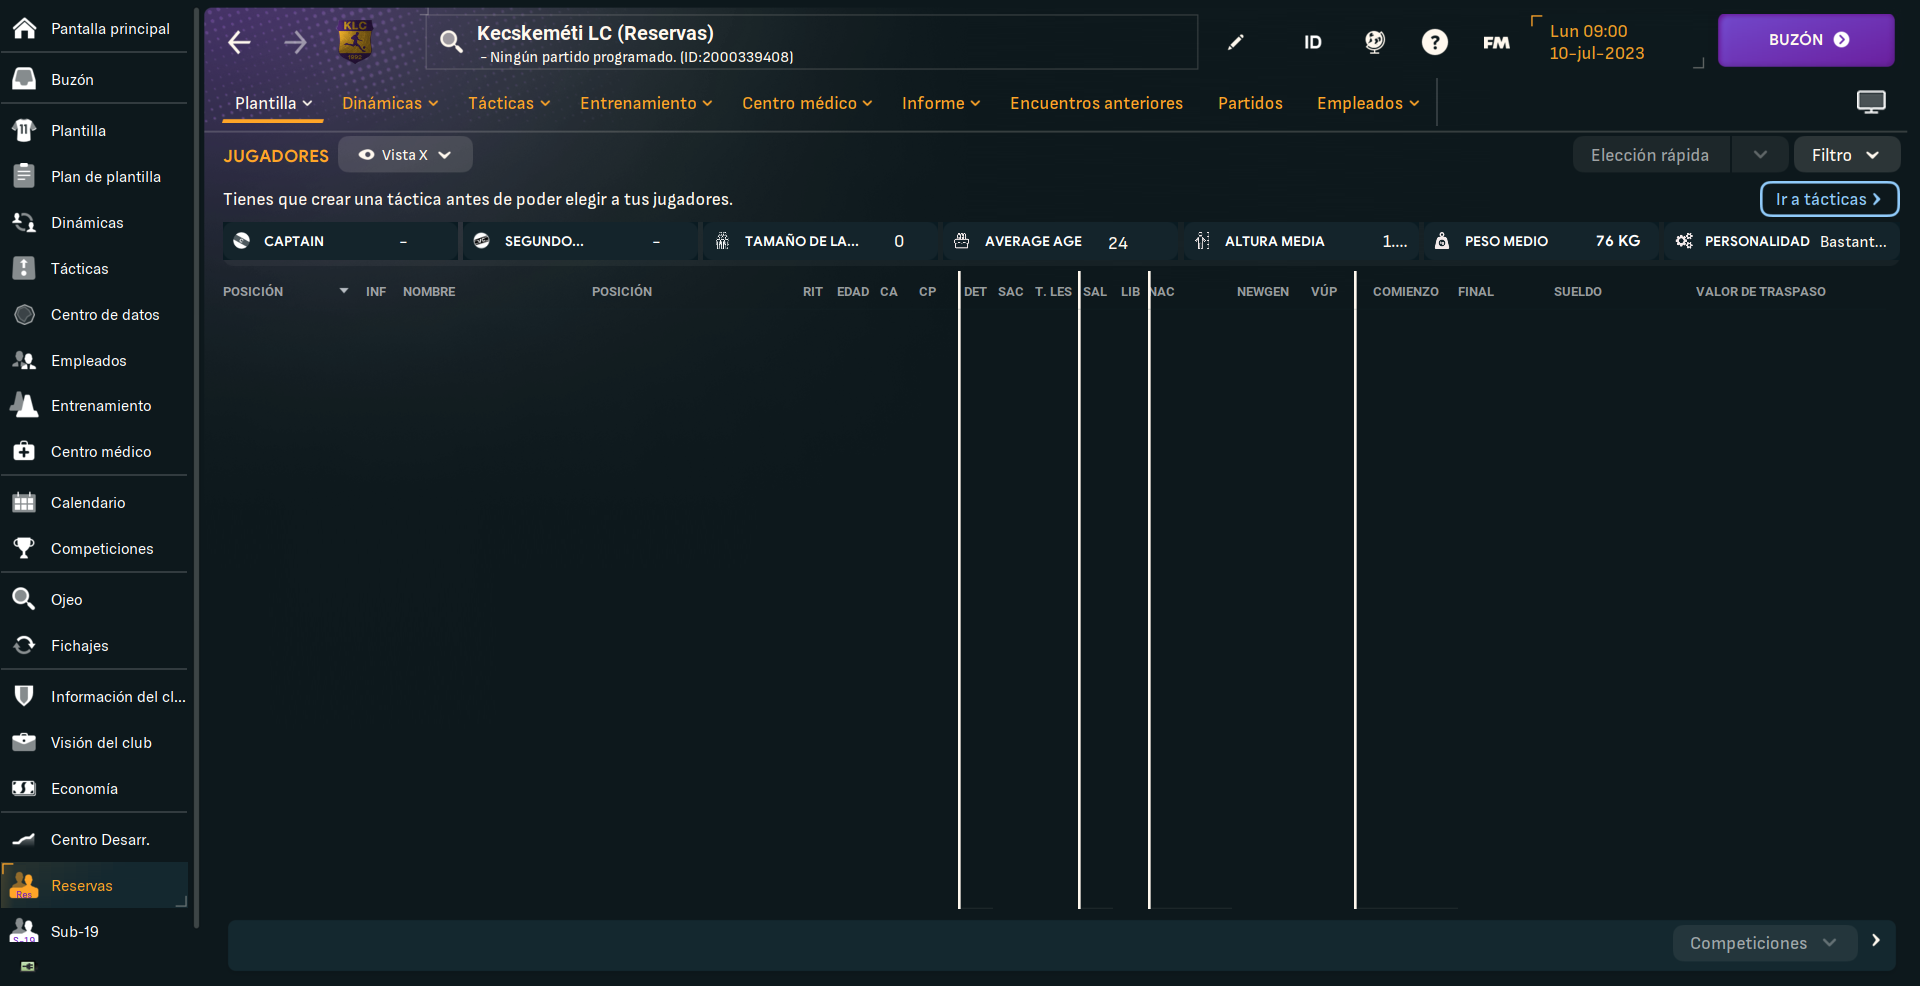The width and height of the screenshot is (1920, 986).
Task: Click the SEGUNDO... vice-captain panel
Action: point(580,241)
